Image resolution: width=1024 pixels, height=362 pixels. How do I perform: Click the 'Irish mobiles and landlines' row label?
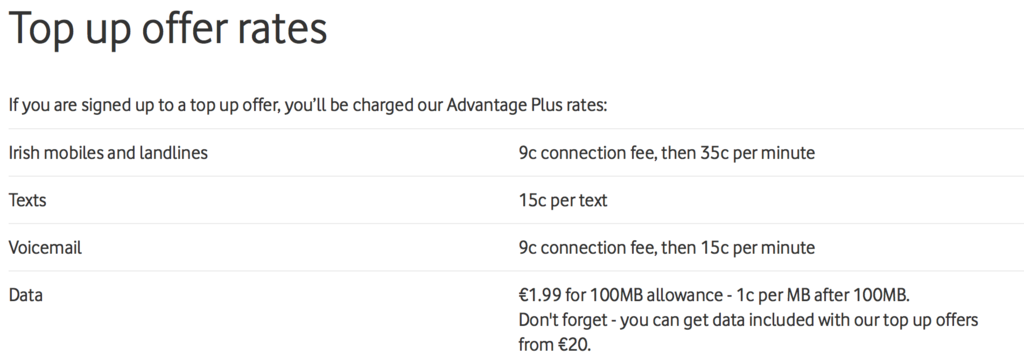[x=108, y=153]
